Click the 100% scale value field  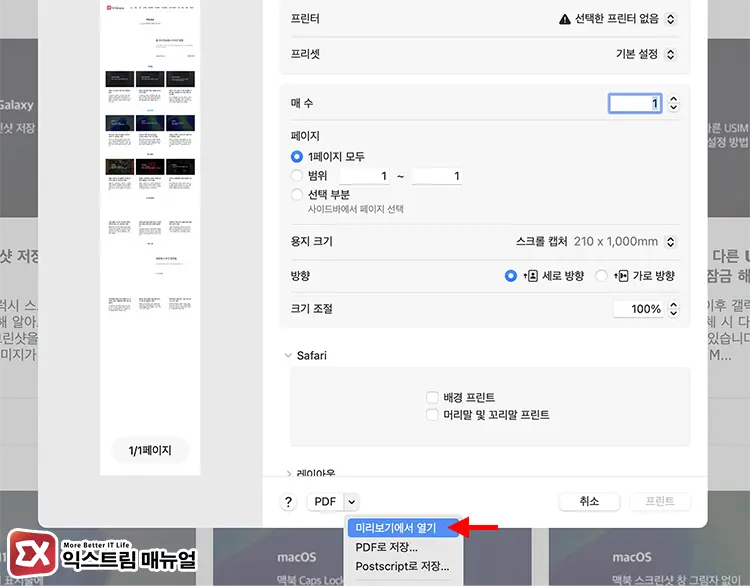coord(639,309)
